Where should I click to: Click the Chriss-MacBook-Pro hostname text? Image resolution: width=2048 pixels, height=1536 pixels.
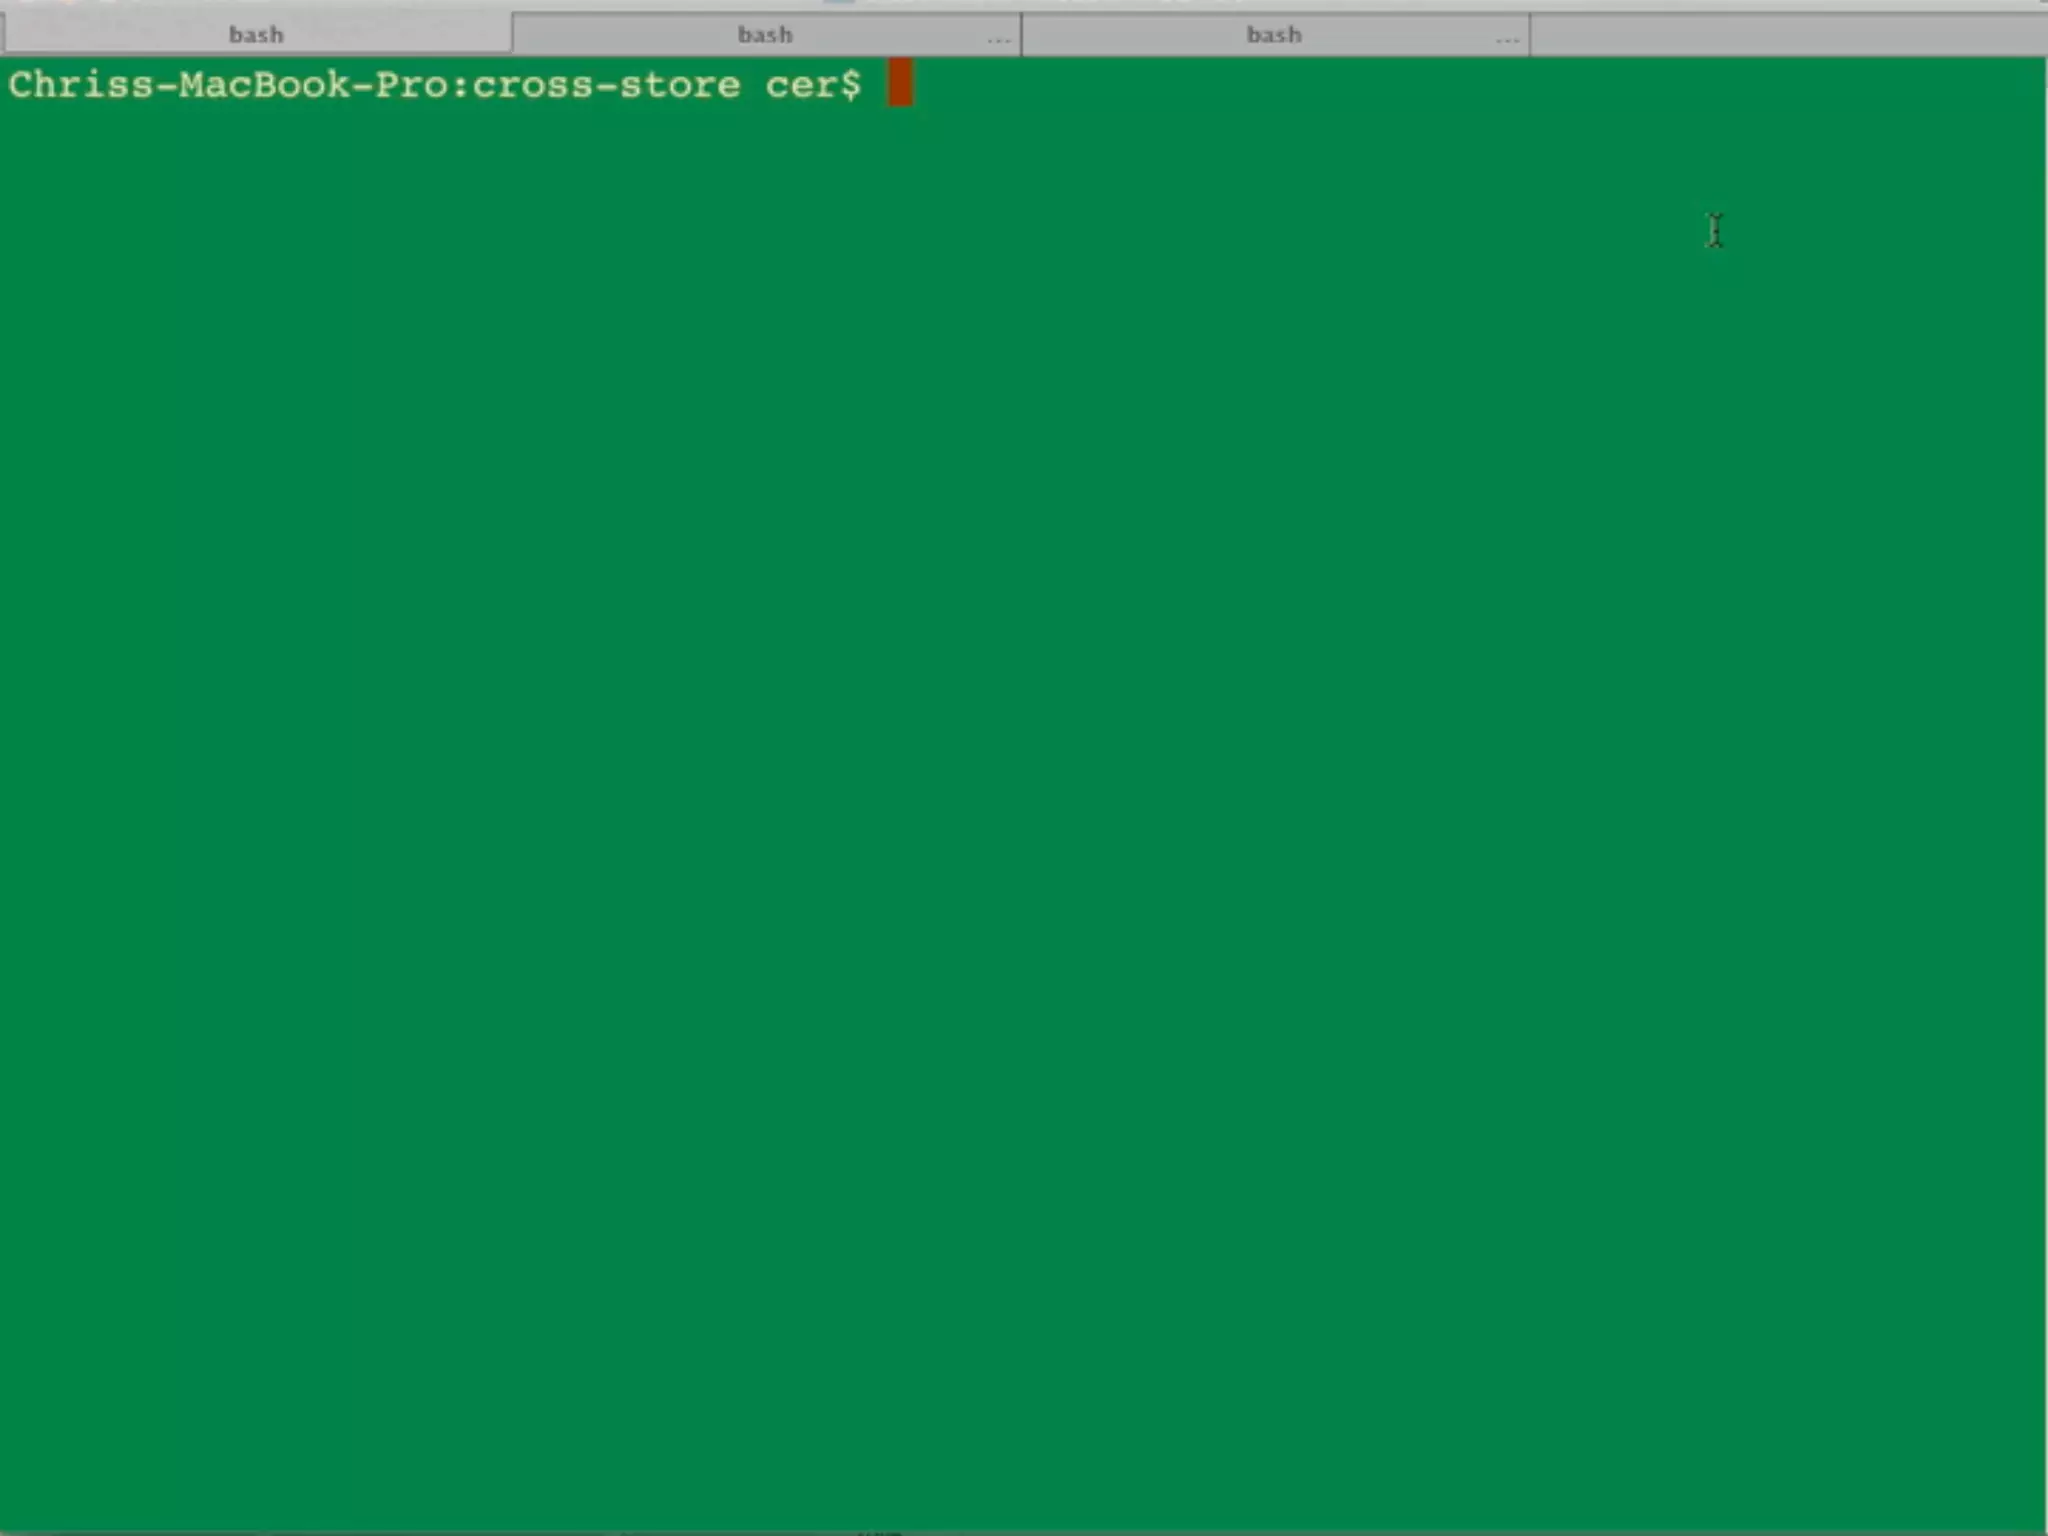(x=229, y=85)
